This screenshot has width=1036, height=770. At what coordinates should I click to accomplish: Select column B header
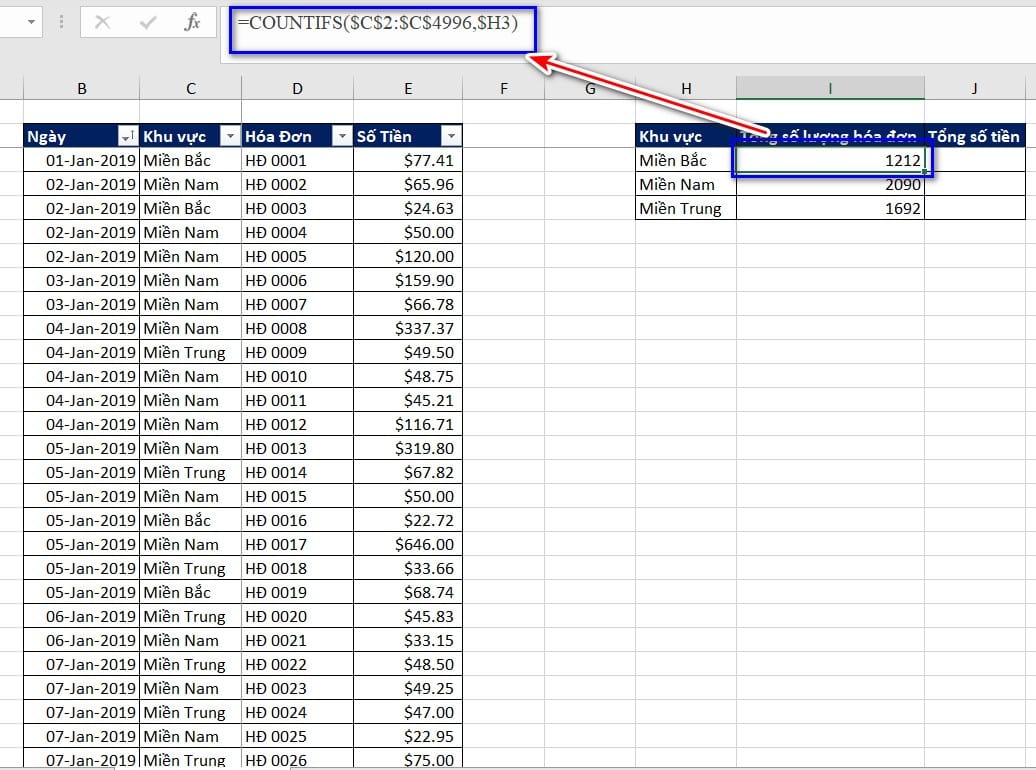[81, 89]
